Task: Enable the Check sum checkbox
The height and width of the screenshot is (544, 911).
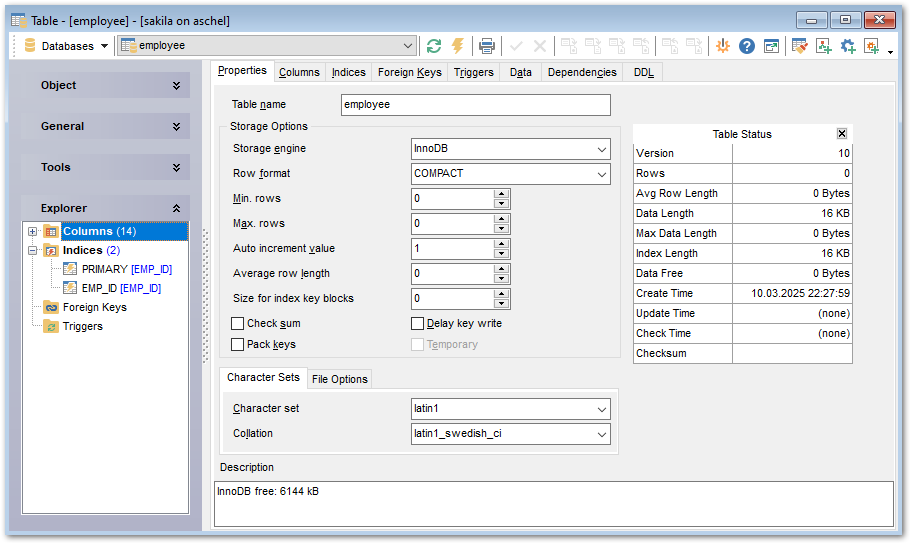Action: (238, 324)
